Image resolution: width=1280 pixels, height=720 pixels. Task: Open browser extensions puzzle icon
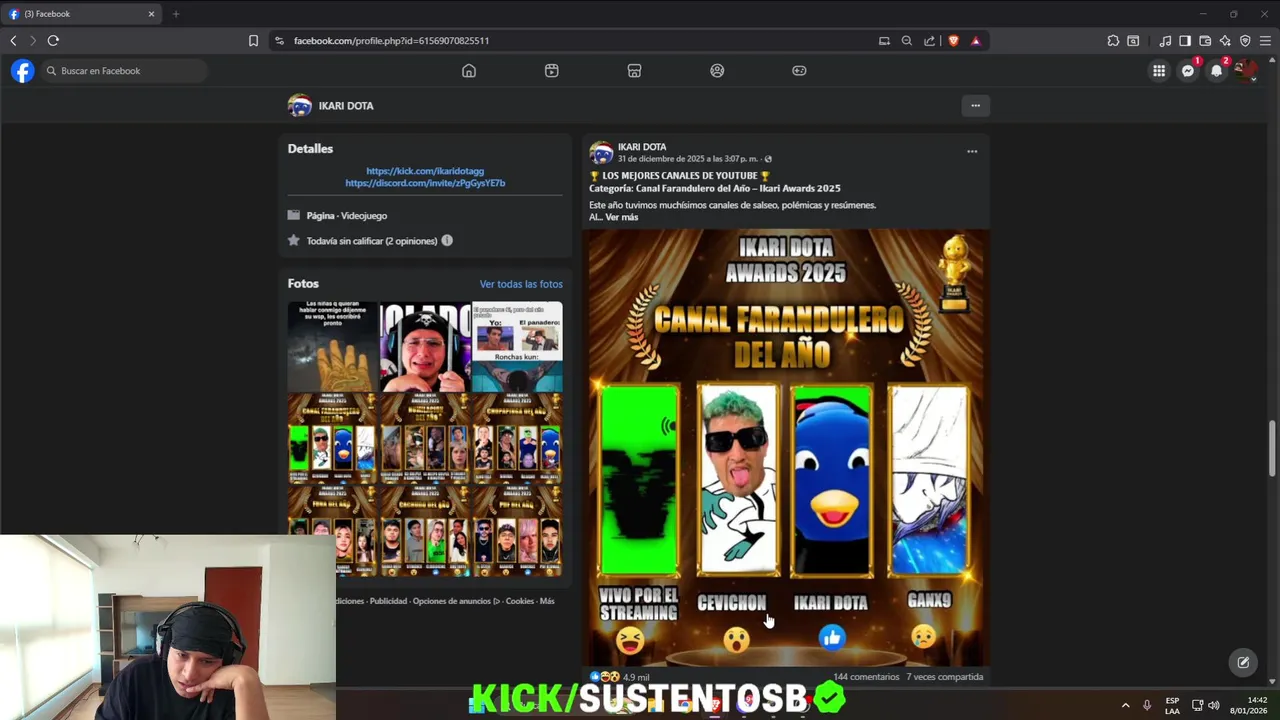1113,41
